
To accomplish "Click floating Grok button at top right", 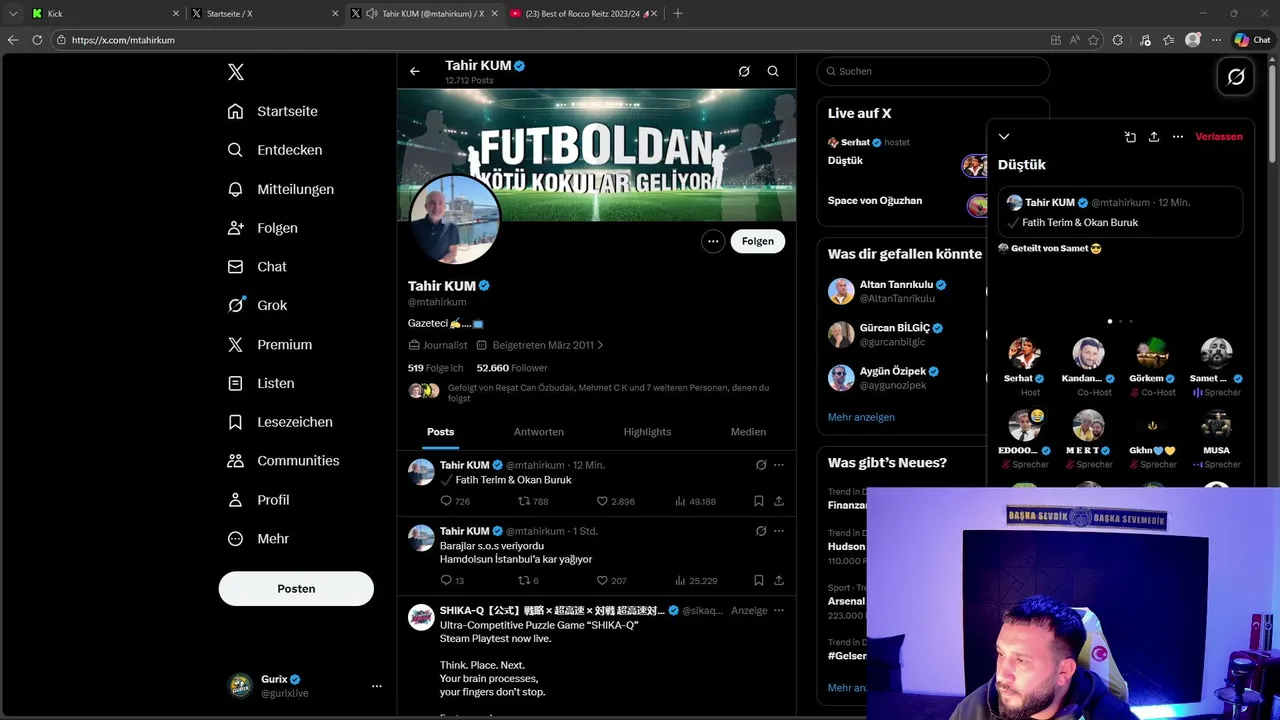I will click(1236, 77).
